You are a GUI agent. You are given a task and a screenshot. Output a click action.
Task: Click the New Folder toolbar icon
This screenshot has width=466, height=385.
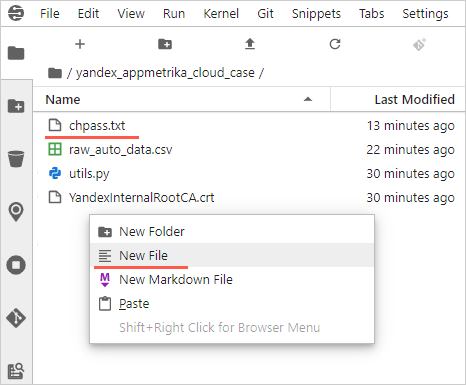(165, 44)
